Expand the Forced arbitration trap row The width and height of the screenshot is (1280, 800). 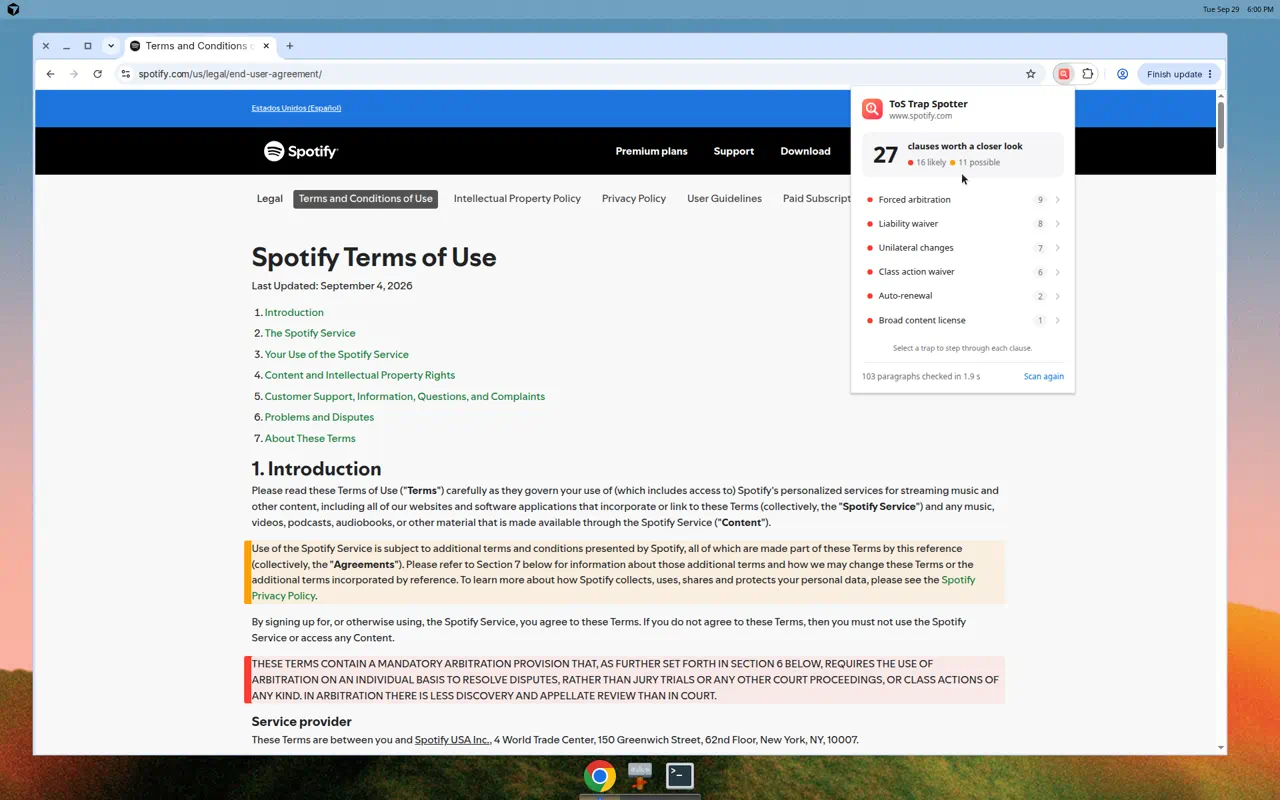coord(963,200)
